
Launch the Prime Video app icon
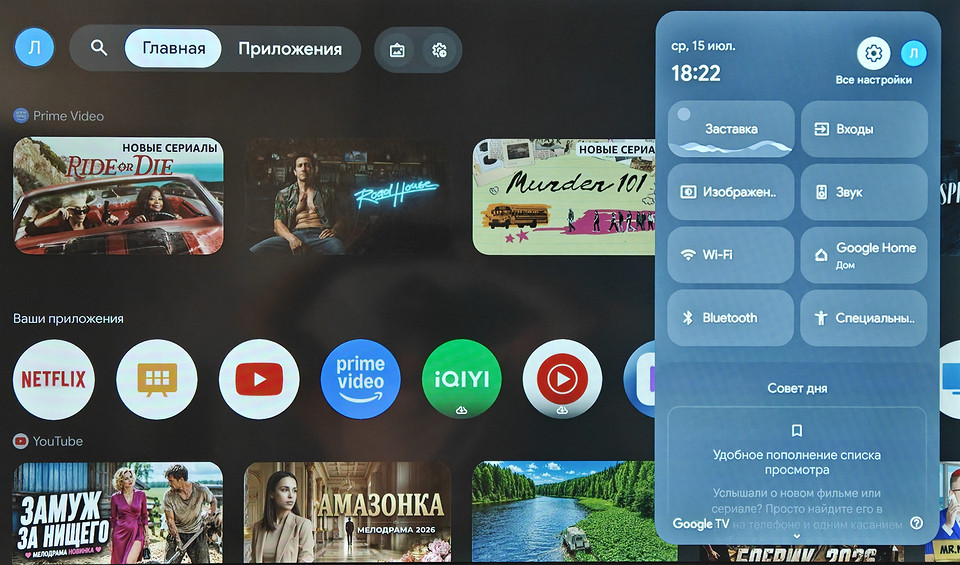point(361,380)
